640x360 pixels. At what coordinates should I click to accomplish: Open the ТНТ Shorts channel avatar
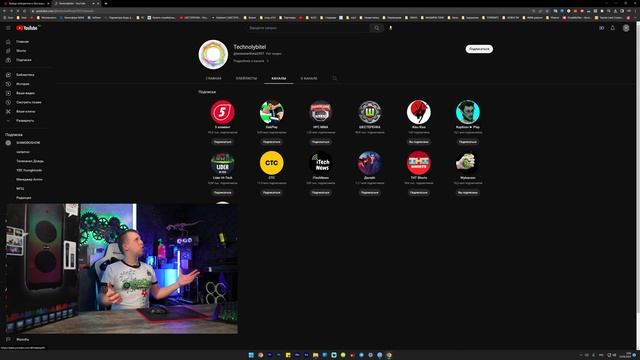418,163
